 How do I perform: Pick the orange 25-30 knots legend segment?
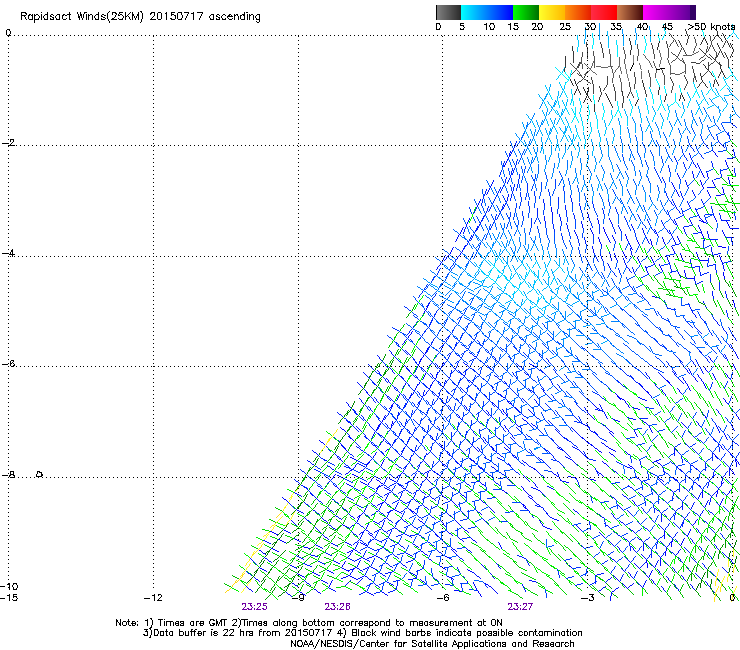pos(578,12)
